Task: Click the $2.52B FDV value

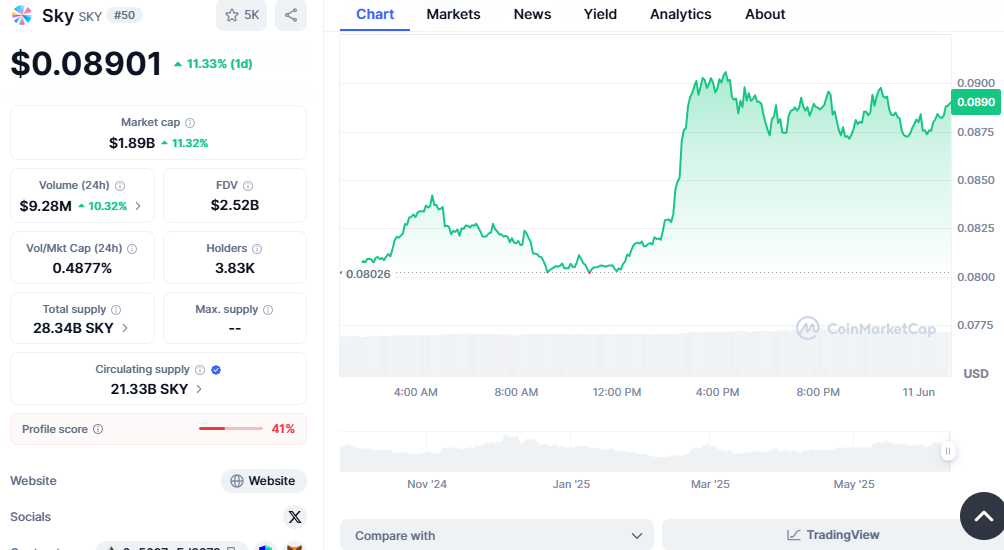Action: click(235, 205)
